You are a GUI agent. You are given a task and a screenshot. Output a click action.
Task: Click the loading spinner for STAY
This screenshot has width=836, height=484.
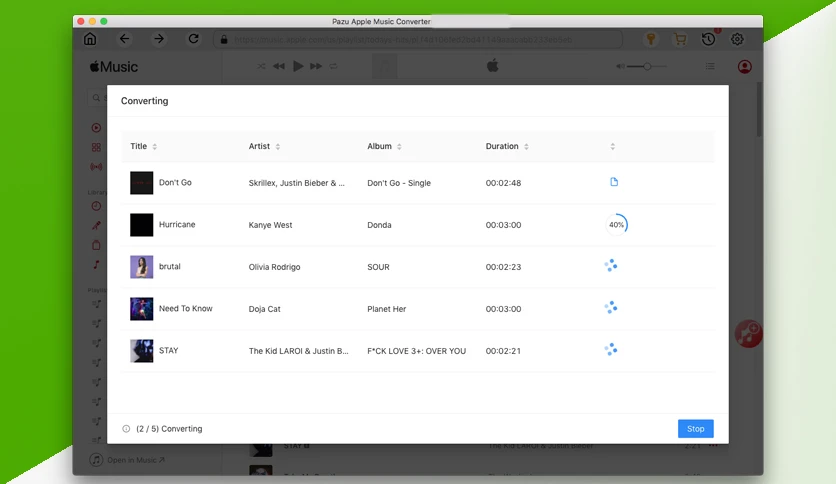(611, 350)
